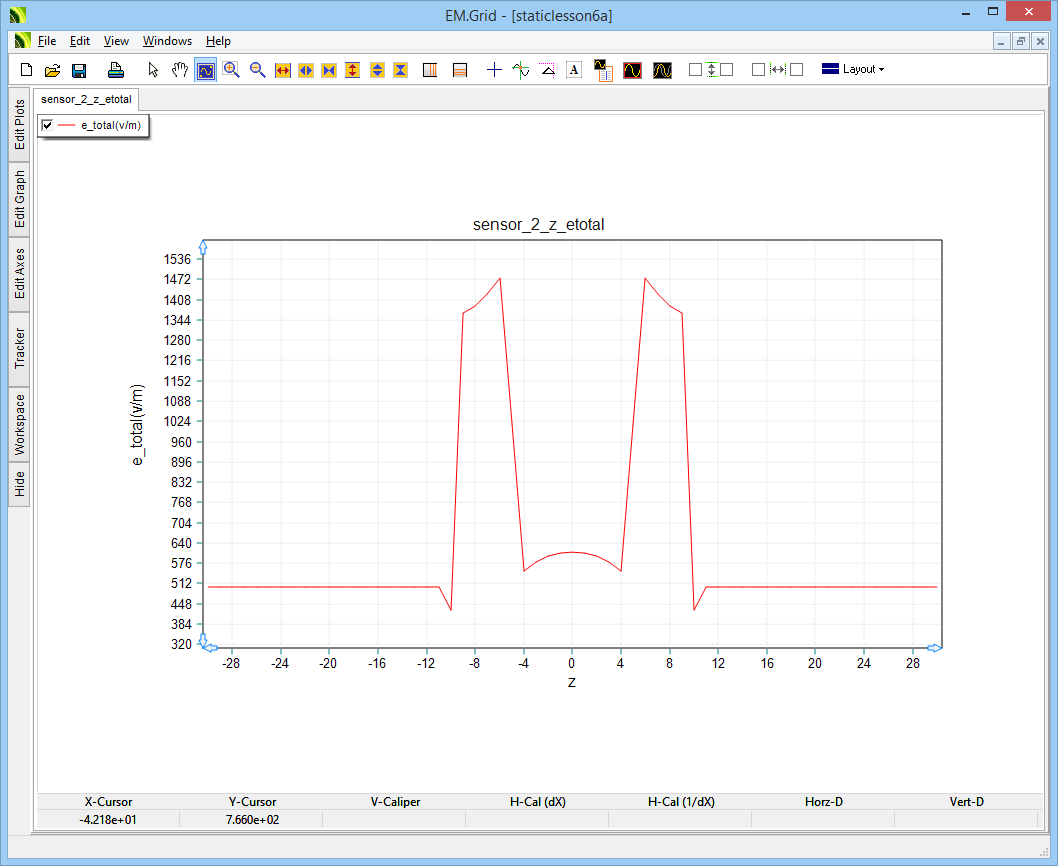Click the top Y-axis range handle
This screenshot has width=1058, height=866.
pos(203,247)
